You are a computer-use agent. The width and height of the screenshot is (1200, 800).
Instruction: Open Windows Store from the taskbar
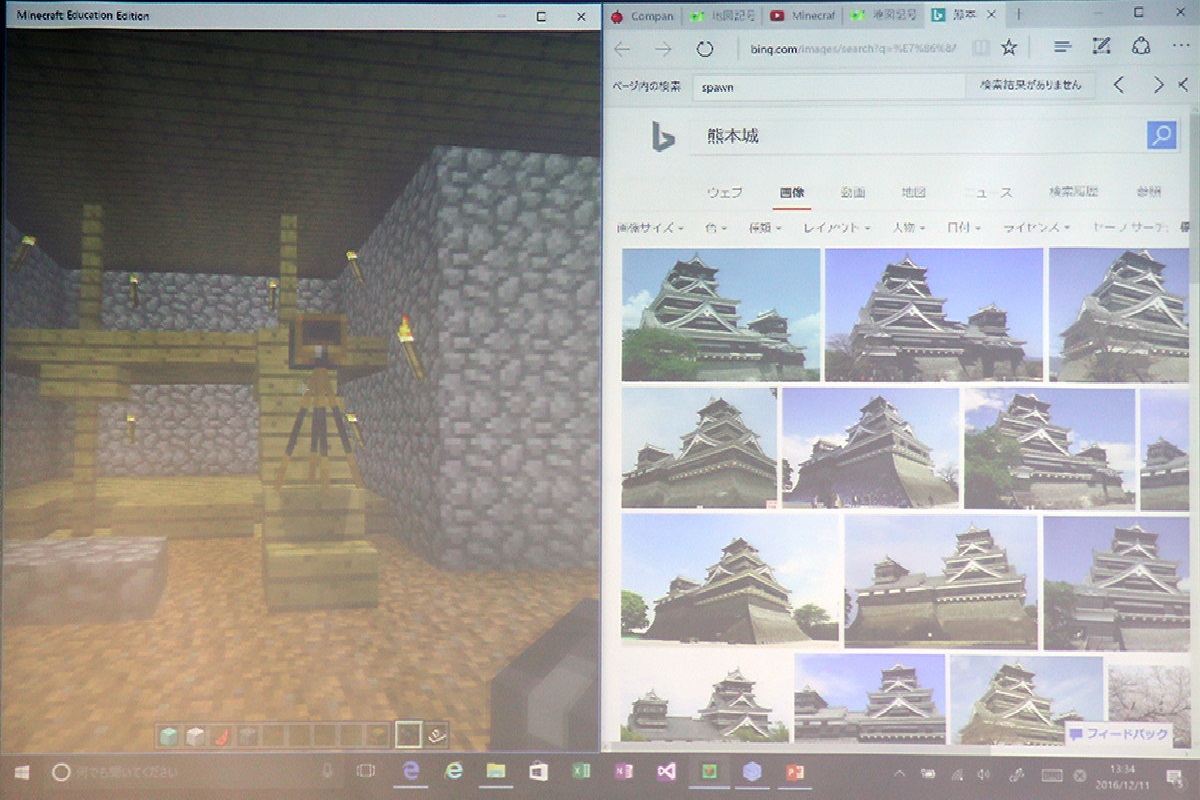pyautogui.click(x=539, y=772)
